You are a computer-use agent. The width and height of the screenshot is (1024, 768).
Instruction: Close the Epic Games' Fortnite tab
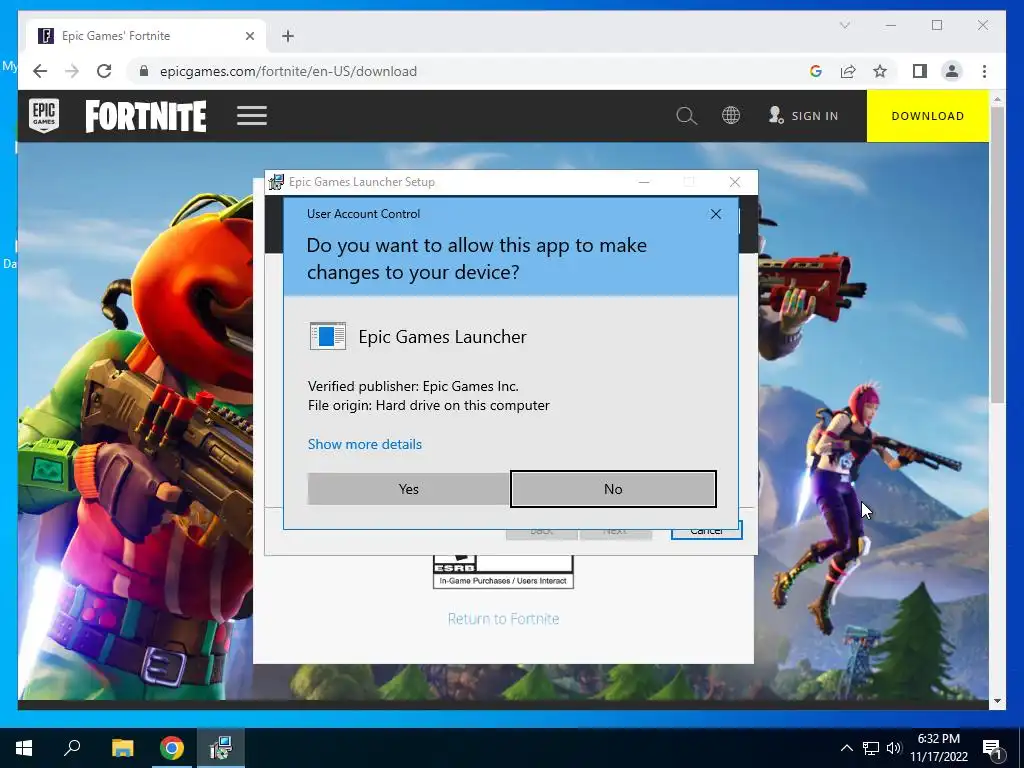pos(249,36)
